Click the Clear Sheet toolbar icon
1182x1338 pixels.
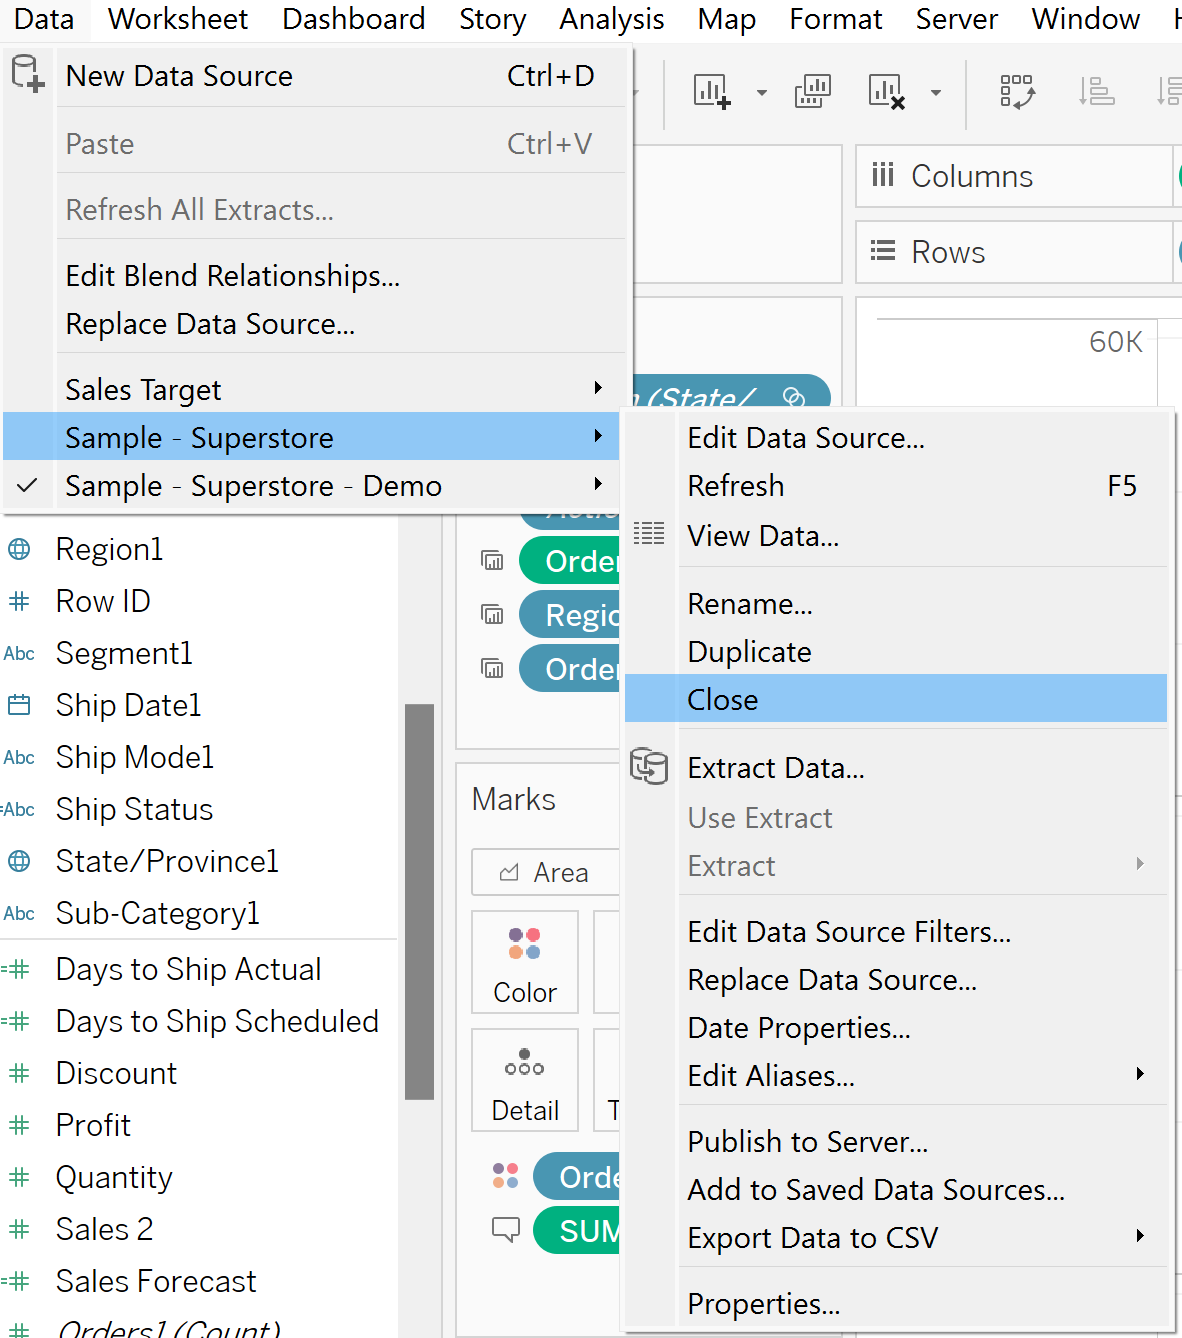click(x=886, y=92)
